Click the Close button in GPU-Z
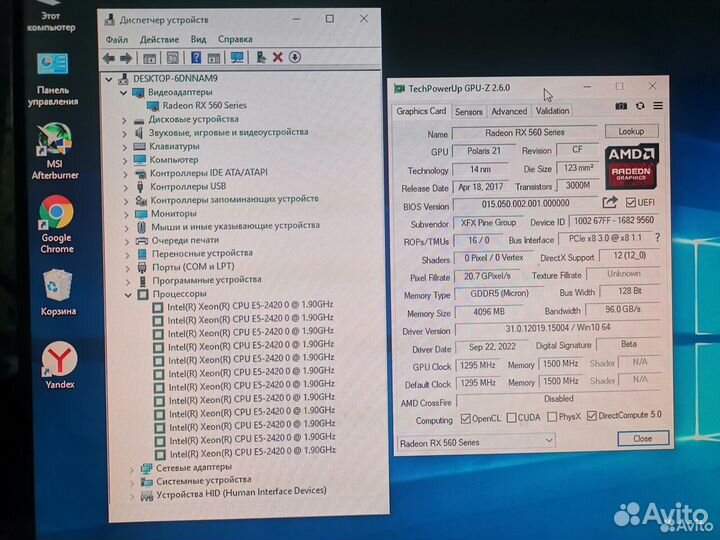 coord(642,438)
